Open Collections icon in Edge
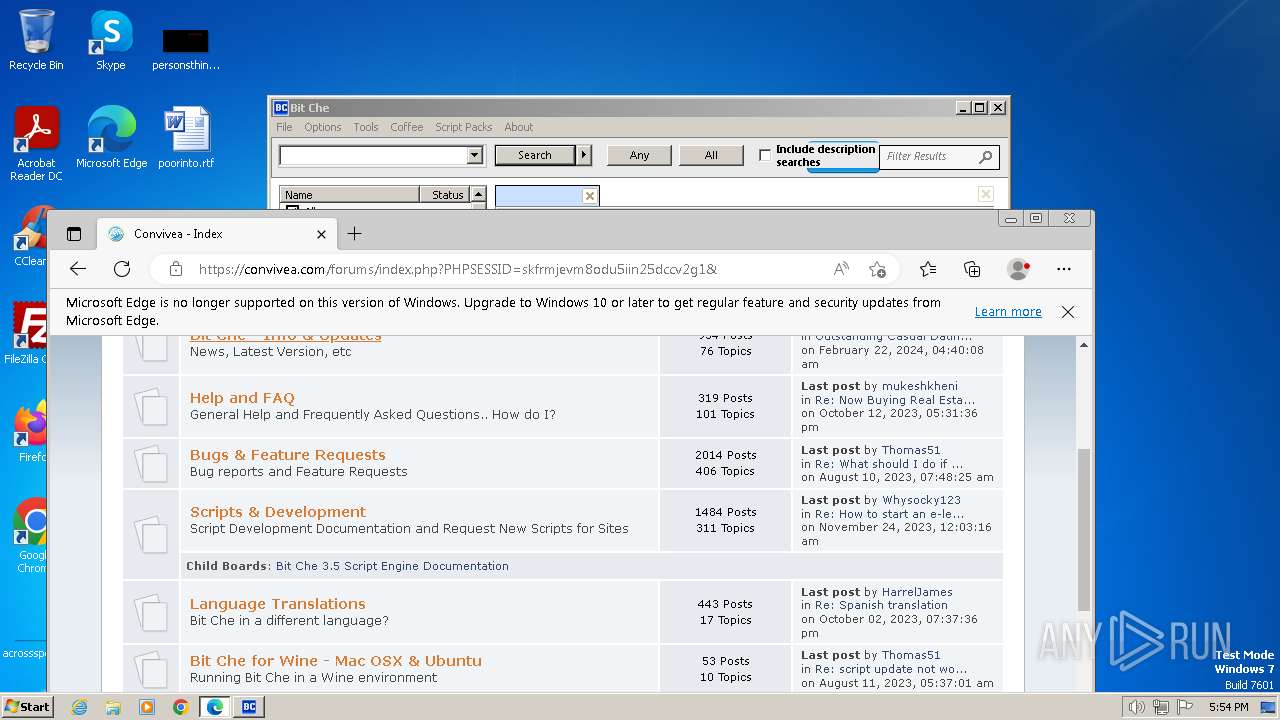 tap(972, 269)
